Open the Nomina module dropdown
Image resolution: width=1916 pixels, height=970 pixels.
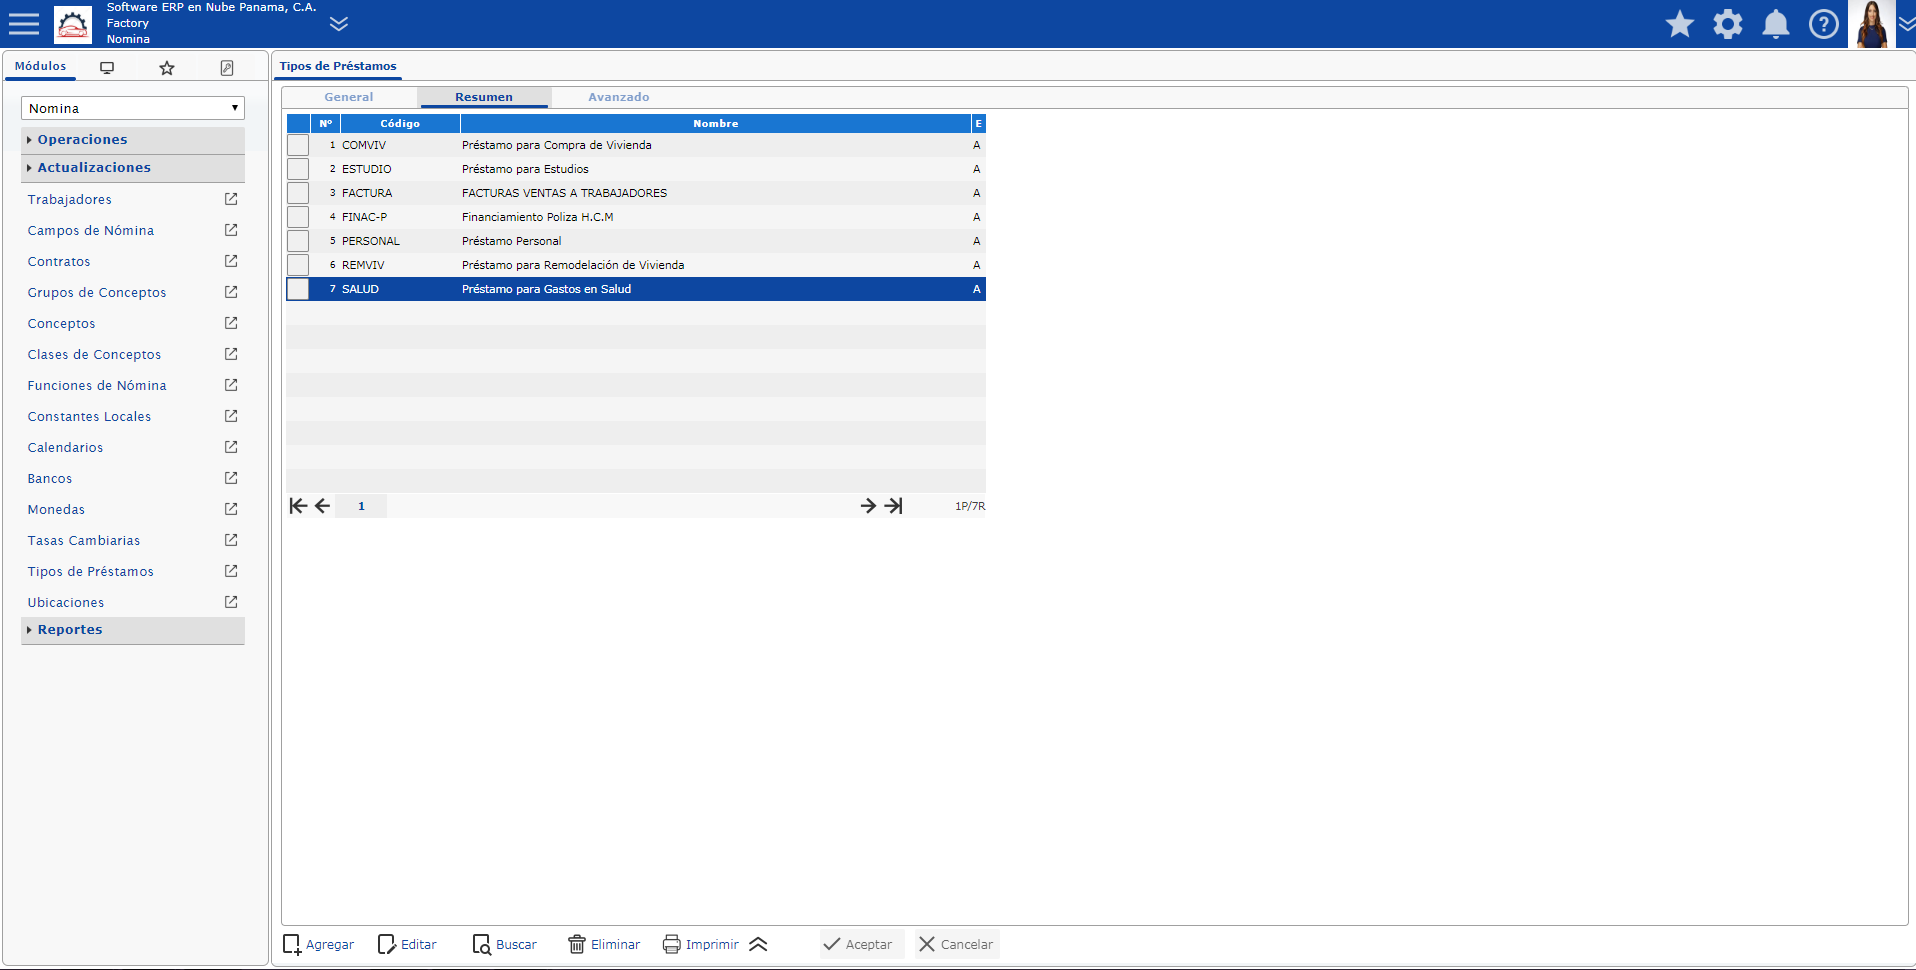[x=133, y=108]
